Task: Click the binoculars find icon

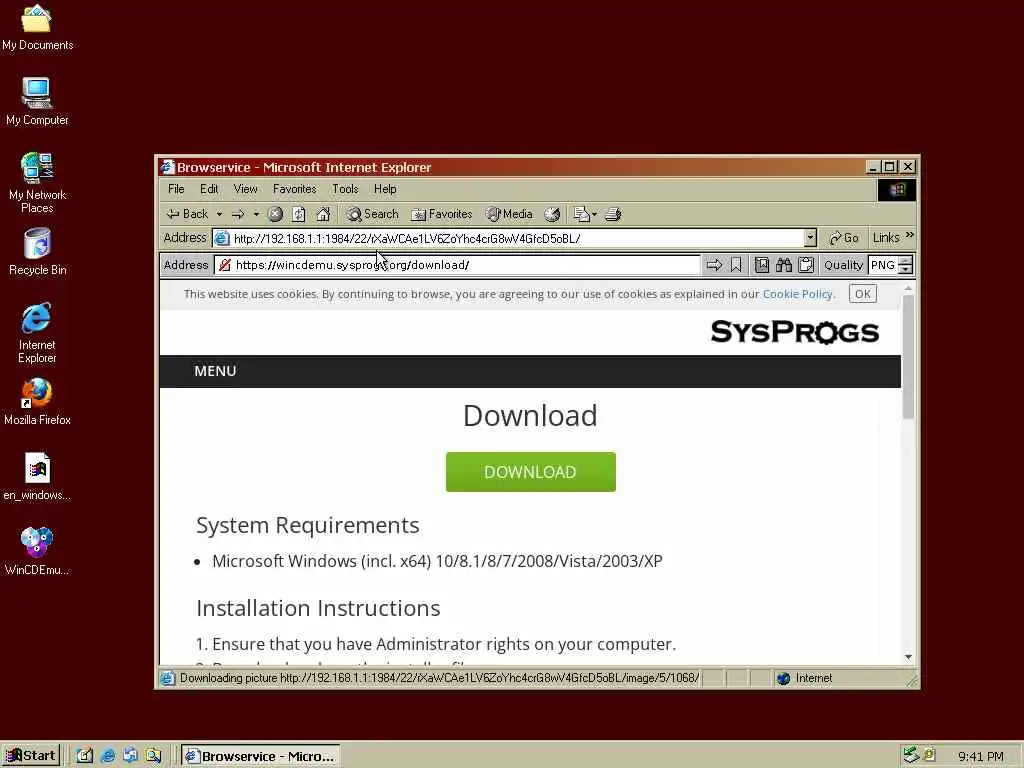Action: (x=784, y=264)
